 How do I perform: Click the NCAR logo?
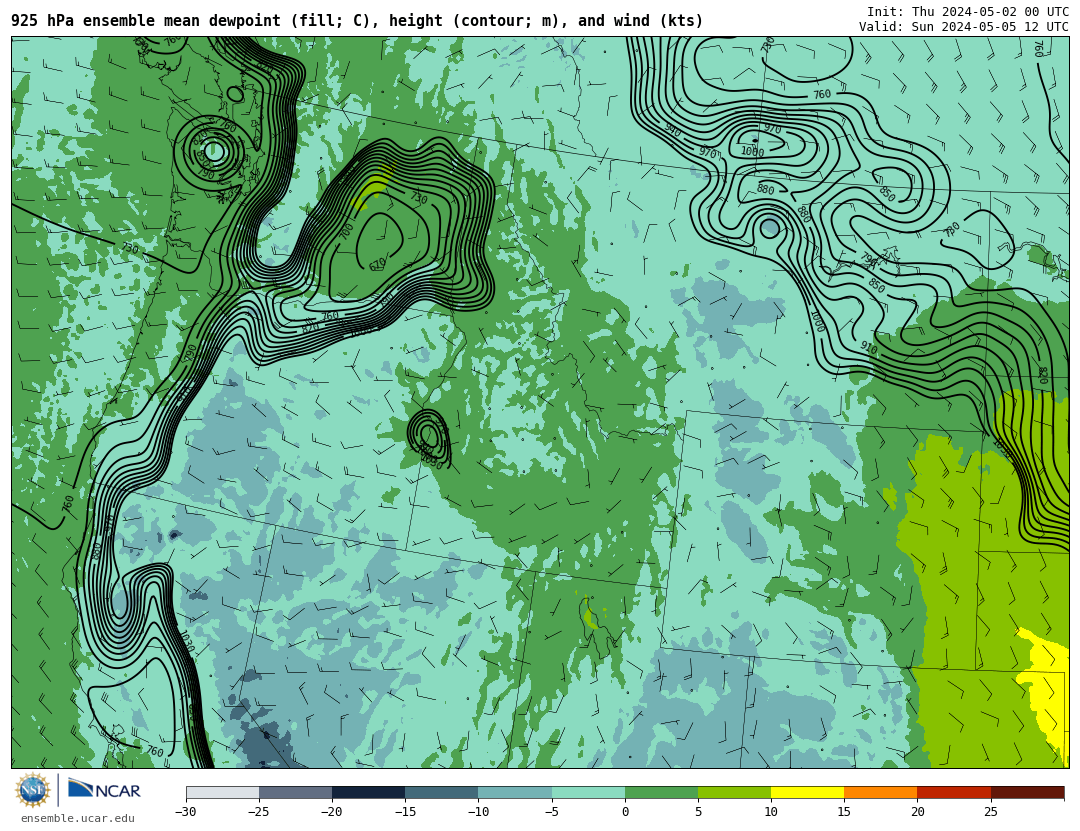[105, 790]
